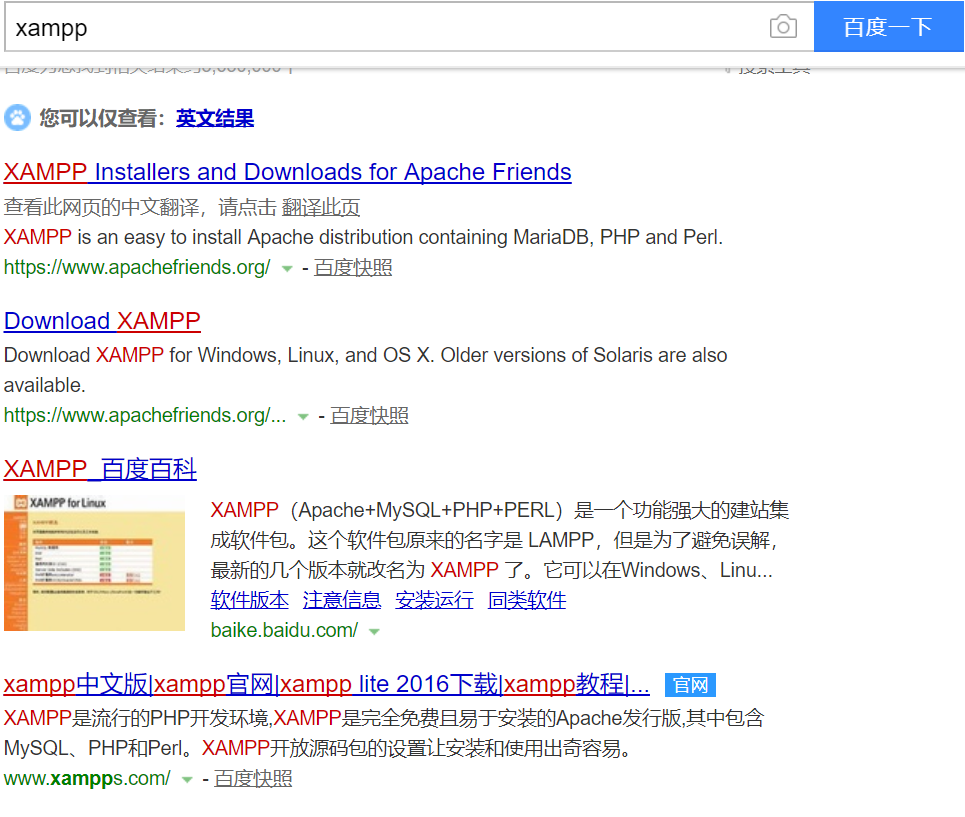The height and width of the screenshot is (817, 965).
Task: Open the https://www.apachefriends.org/ URL of the first result
Action: point(137,268)
